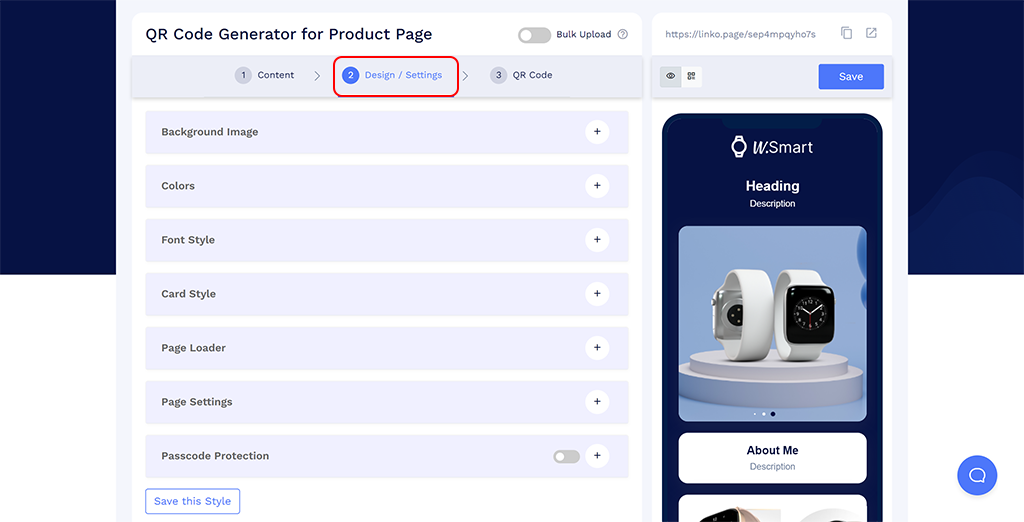1024x522 pixels.
Task: Open page link in new tab icon
Action: coord(871,33)
